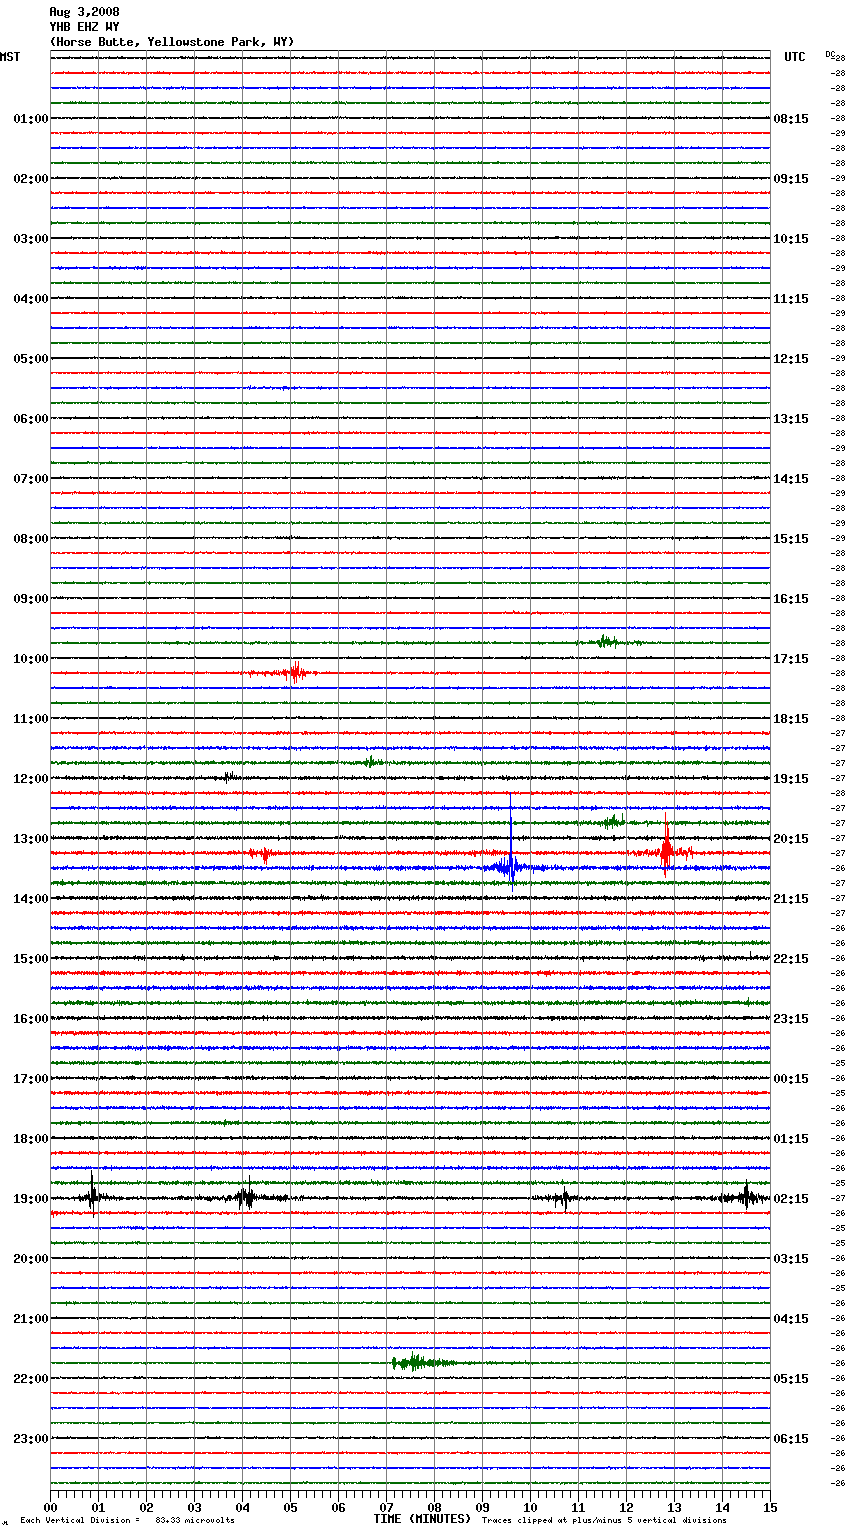The image size is (850, 1534).
Task: Click the 'YHB EHZ WY' station code text
Action: tap(84, 27)
